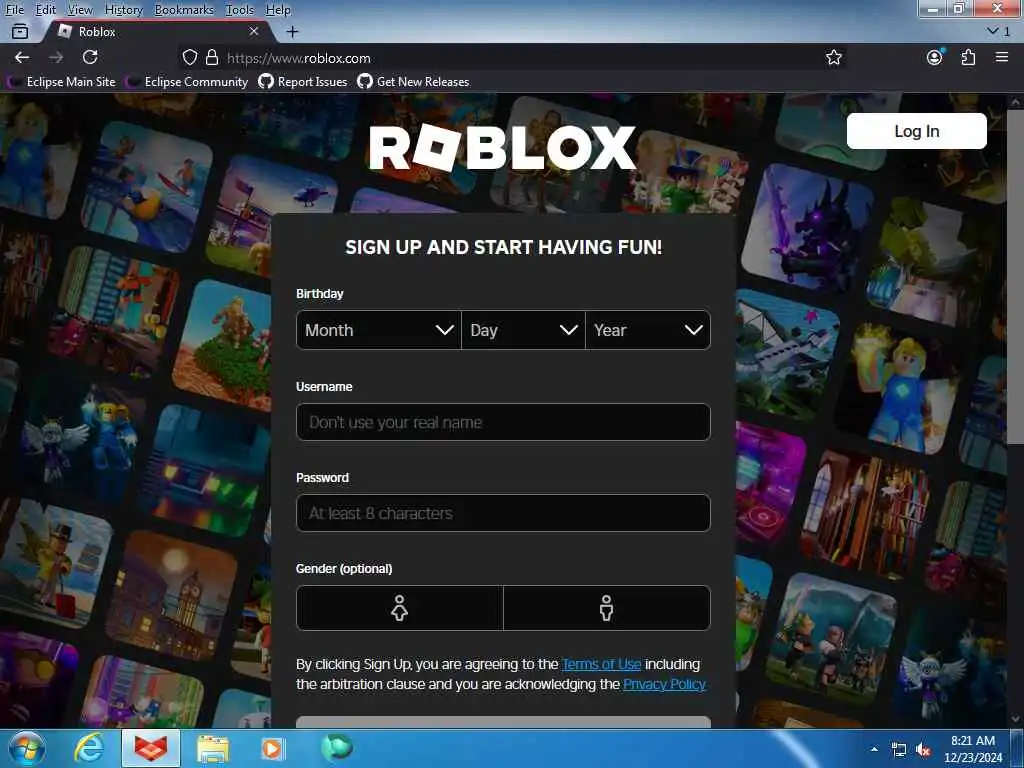The image size is (1024, 768).
Task: Click the browser Forward arrow
Action: coord(56,57)
